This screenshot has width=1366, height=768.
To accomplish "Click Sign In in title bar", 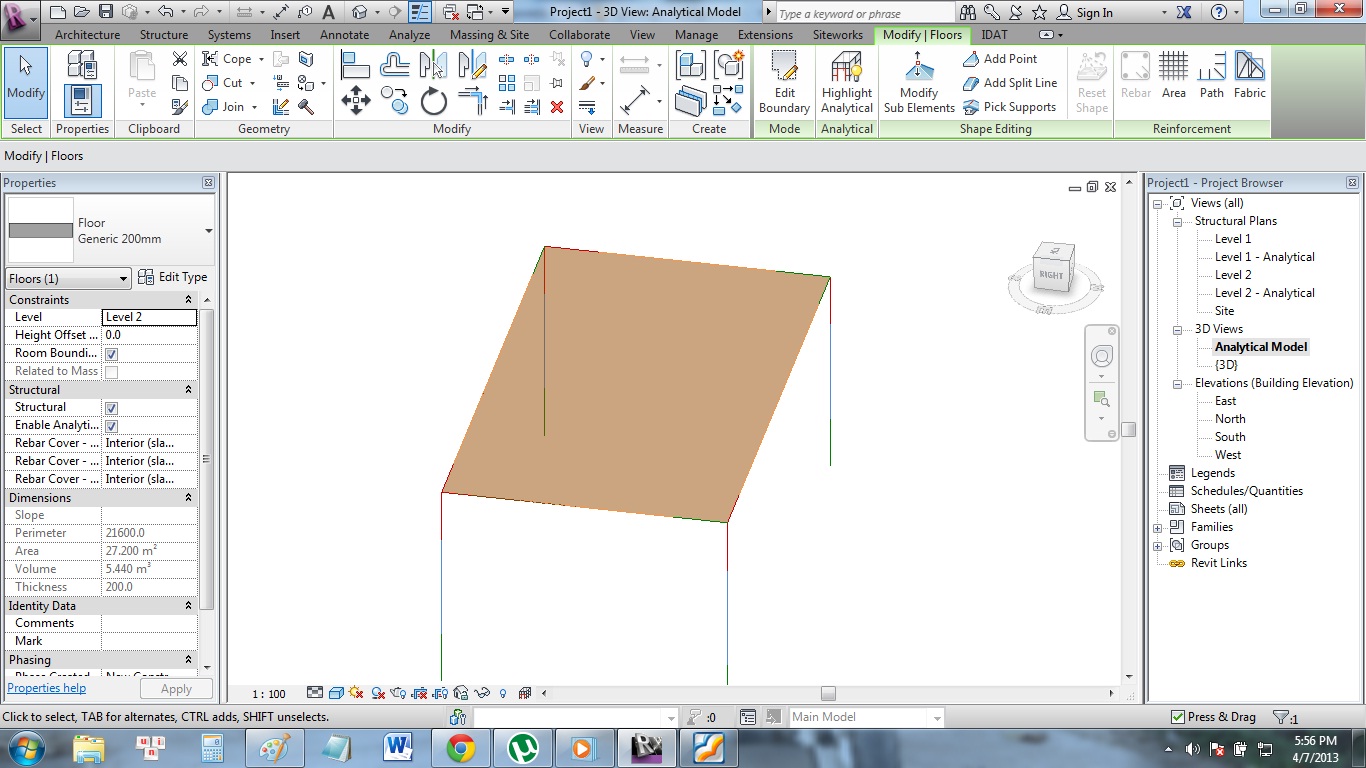I will [x=1094, y=13].
